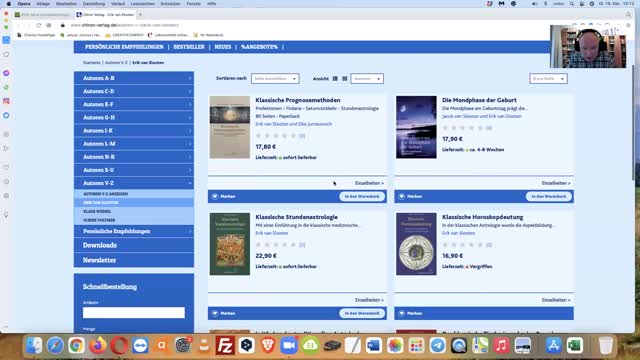The height and width of the screenshot is (360, 640).
Task: Launch Firefox from the dock
Action: pos(98,345)
